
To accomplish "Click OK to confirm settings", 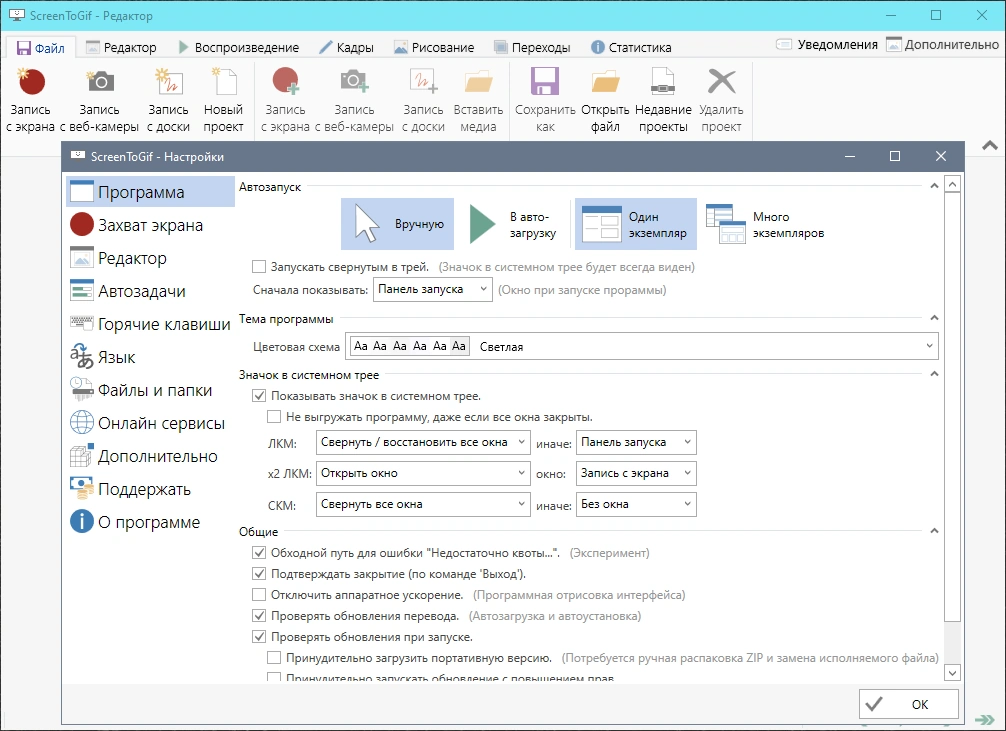I will point(908,704).
